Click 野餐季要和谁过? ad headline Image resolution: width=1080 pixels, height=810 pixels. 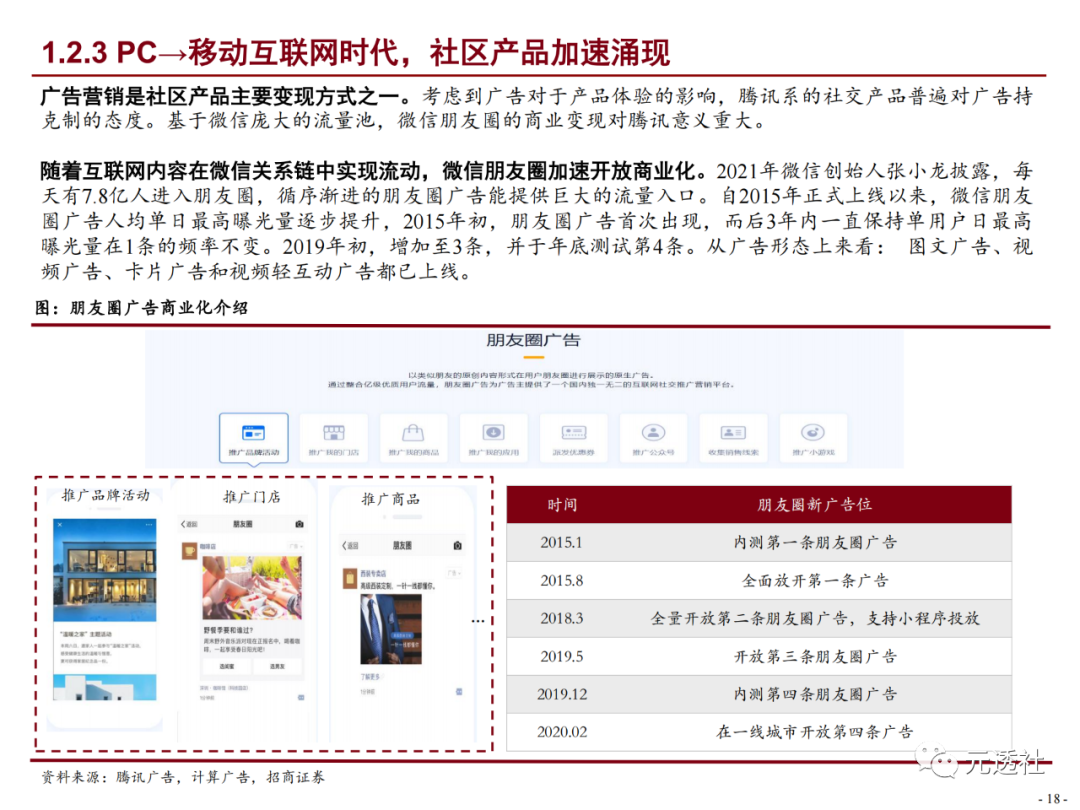229,630
